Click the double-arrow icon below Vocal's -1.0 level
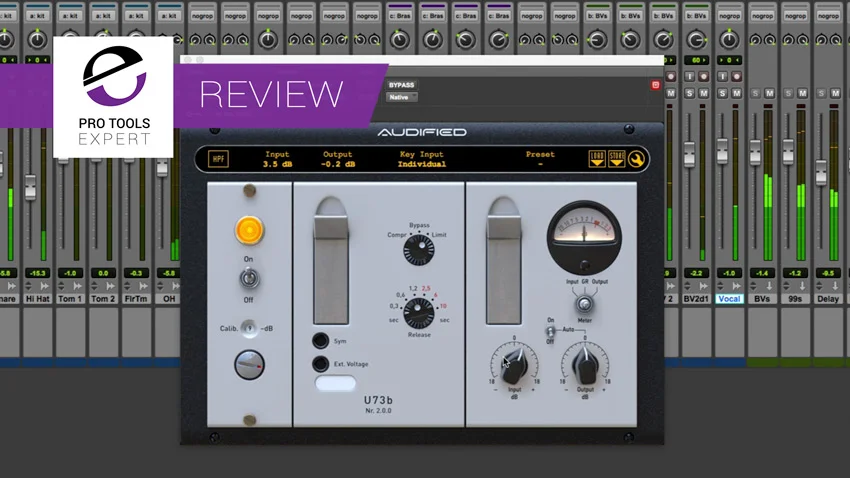 tap(736, 286)
